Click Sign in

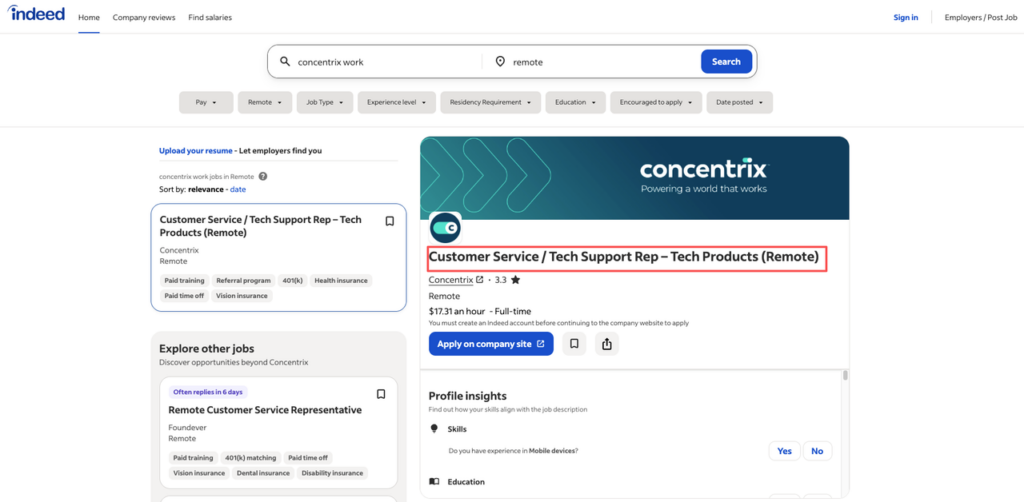[x=906, y=18]
